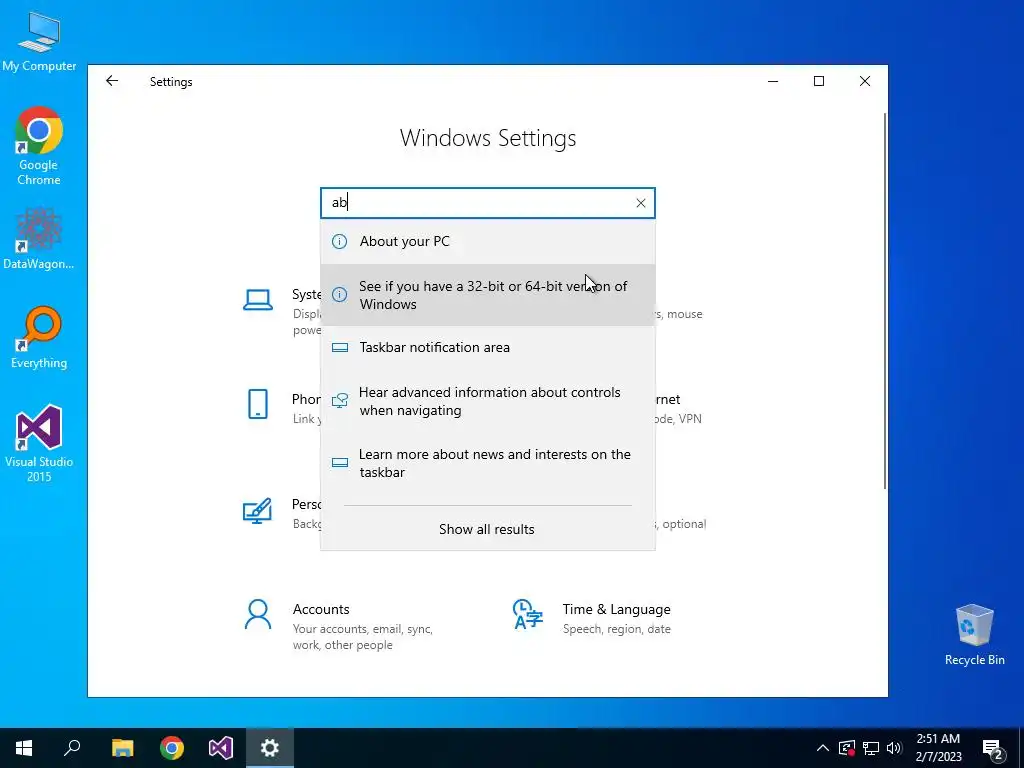Open taskbar search magnifier

[72, 748]
